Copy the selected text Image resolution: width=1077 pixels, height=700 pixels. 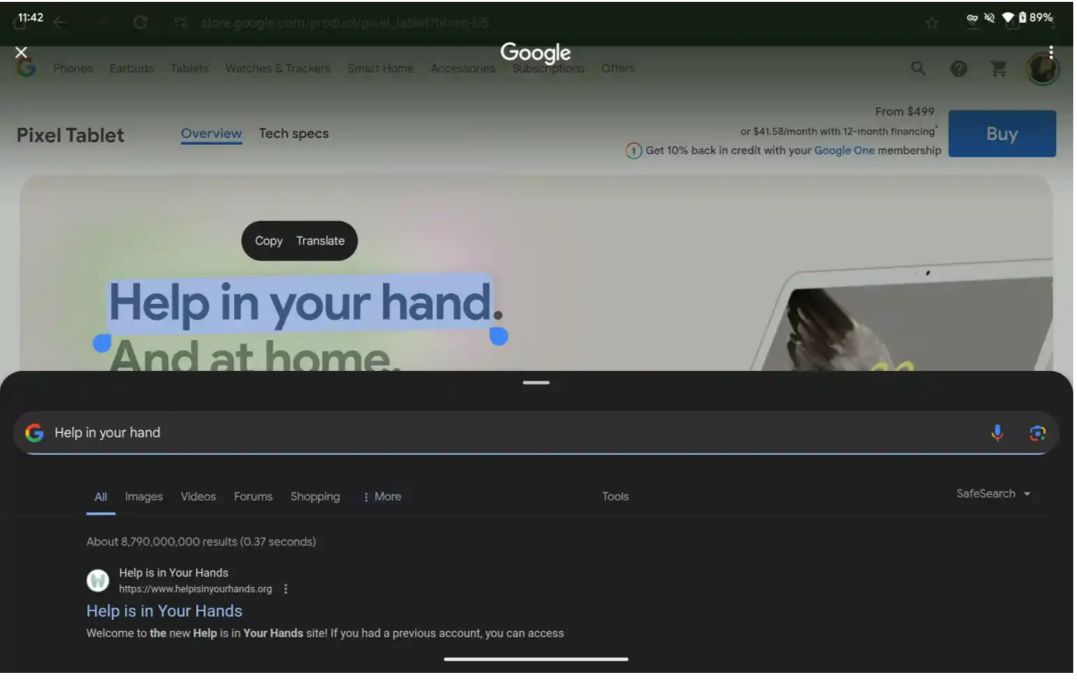(x=269, y=241)
